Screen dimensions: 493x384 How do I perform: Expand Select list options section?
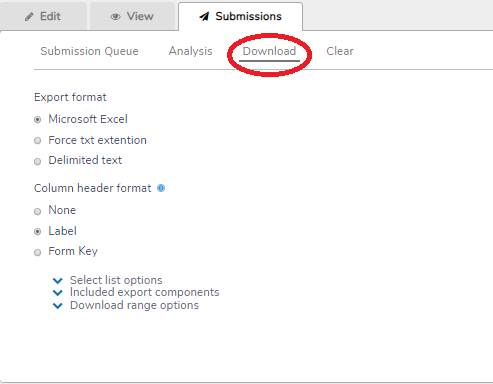(116, 280)
